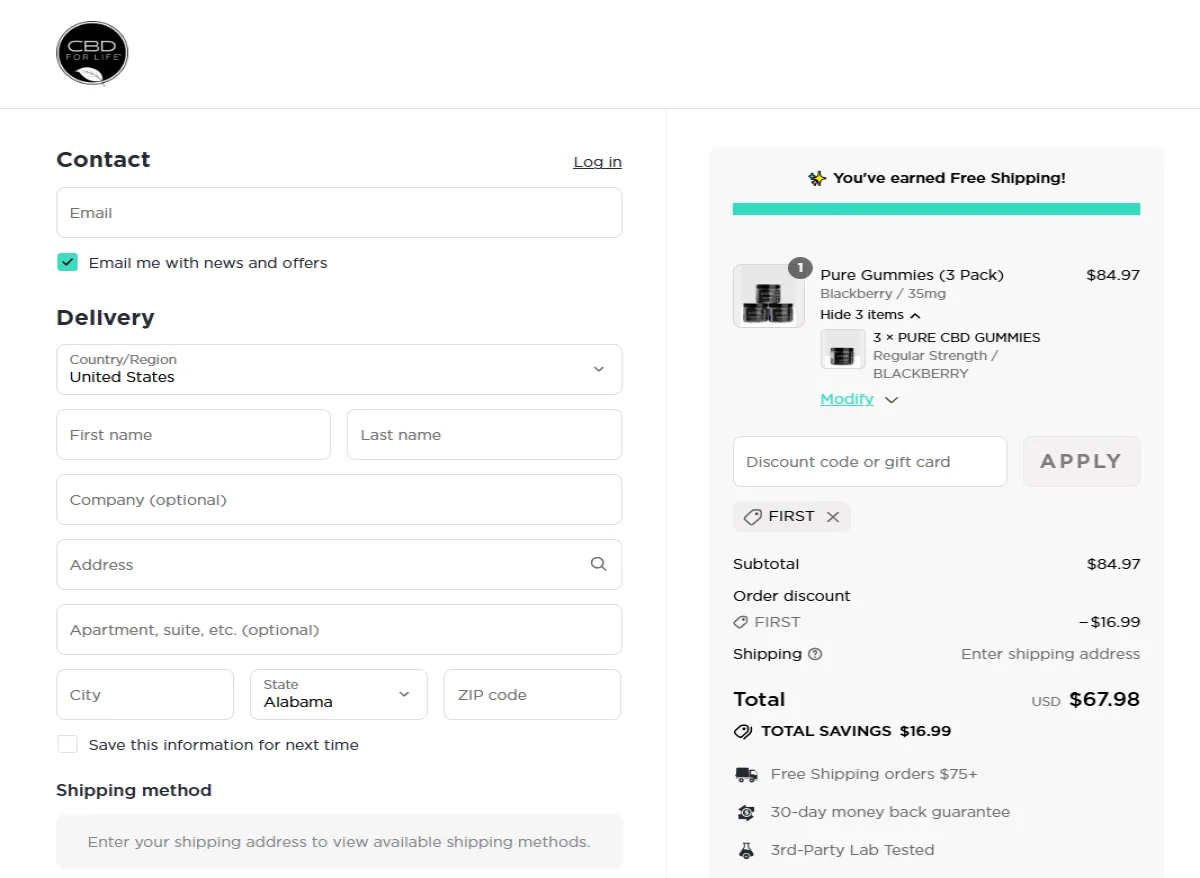
Task: Click the Pure Gummies product thumbnail
Action: tap(768, 296)
